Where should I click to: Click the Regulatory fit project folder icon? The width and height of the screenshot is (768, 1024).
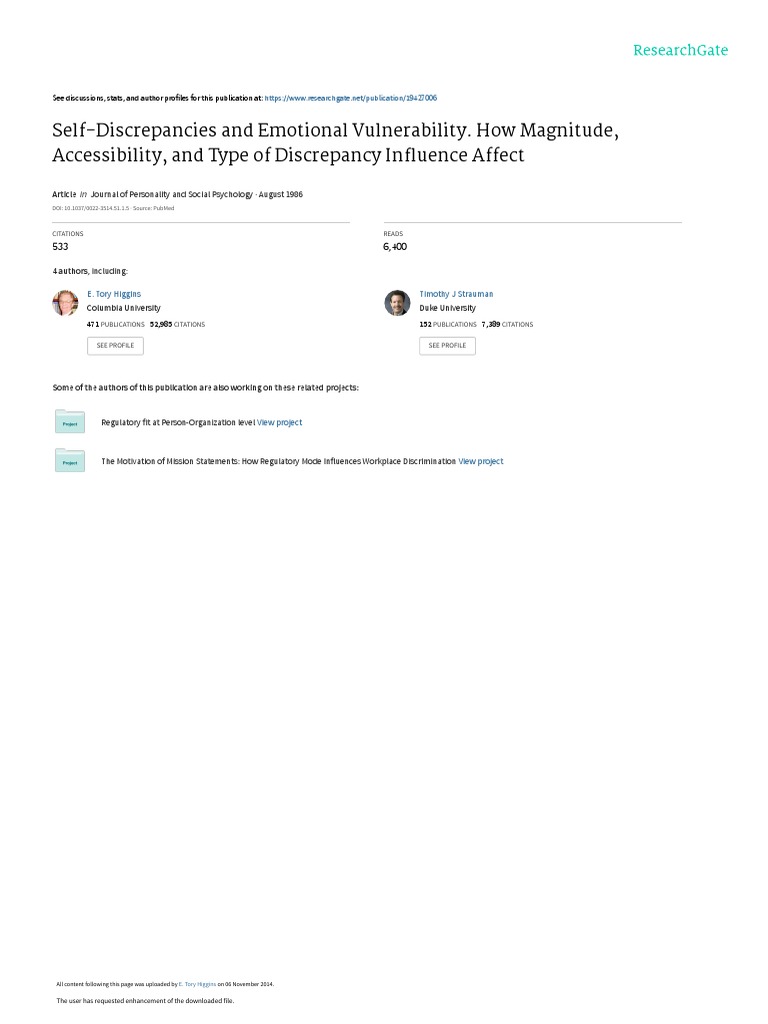tap(70, 421)
